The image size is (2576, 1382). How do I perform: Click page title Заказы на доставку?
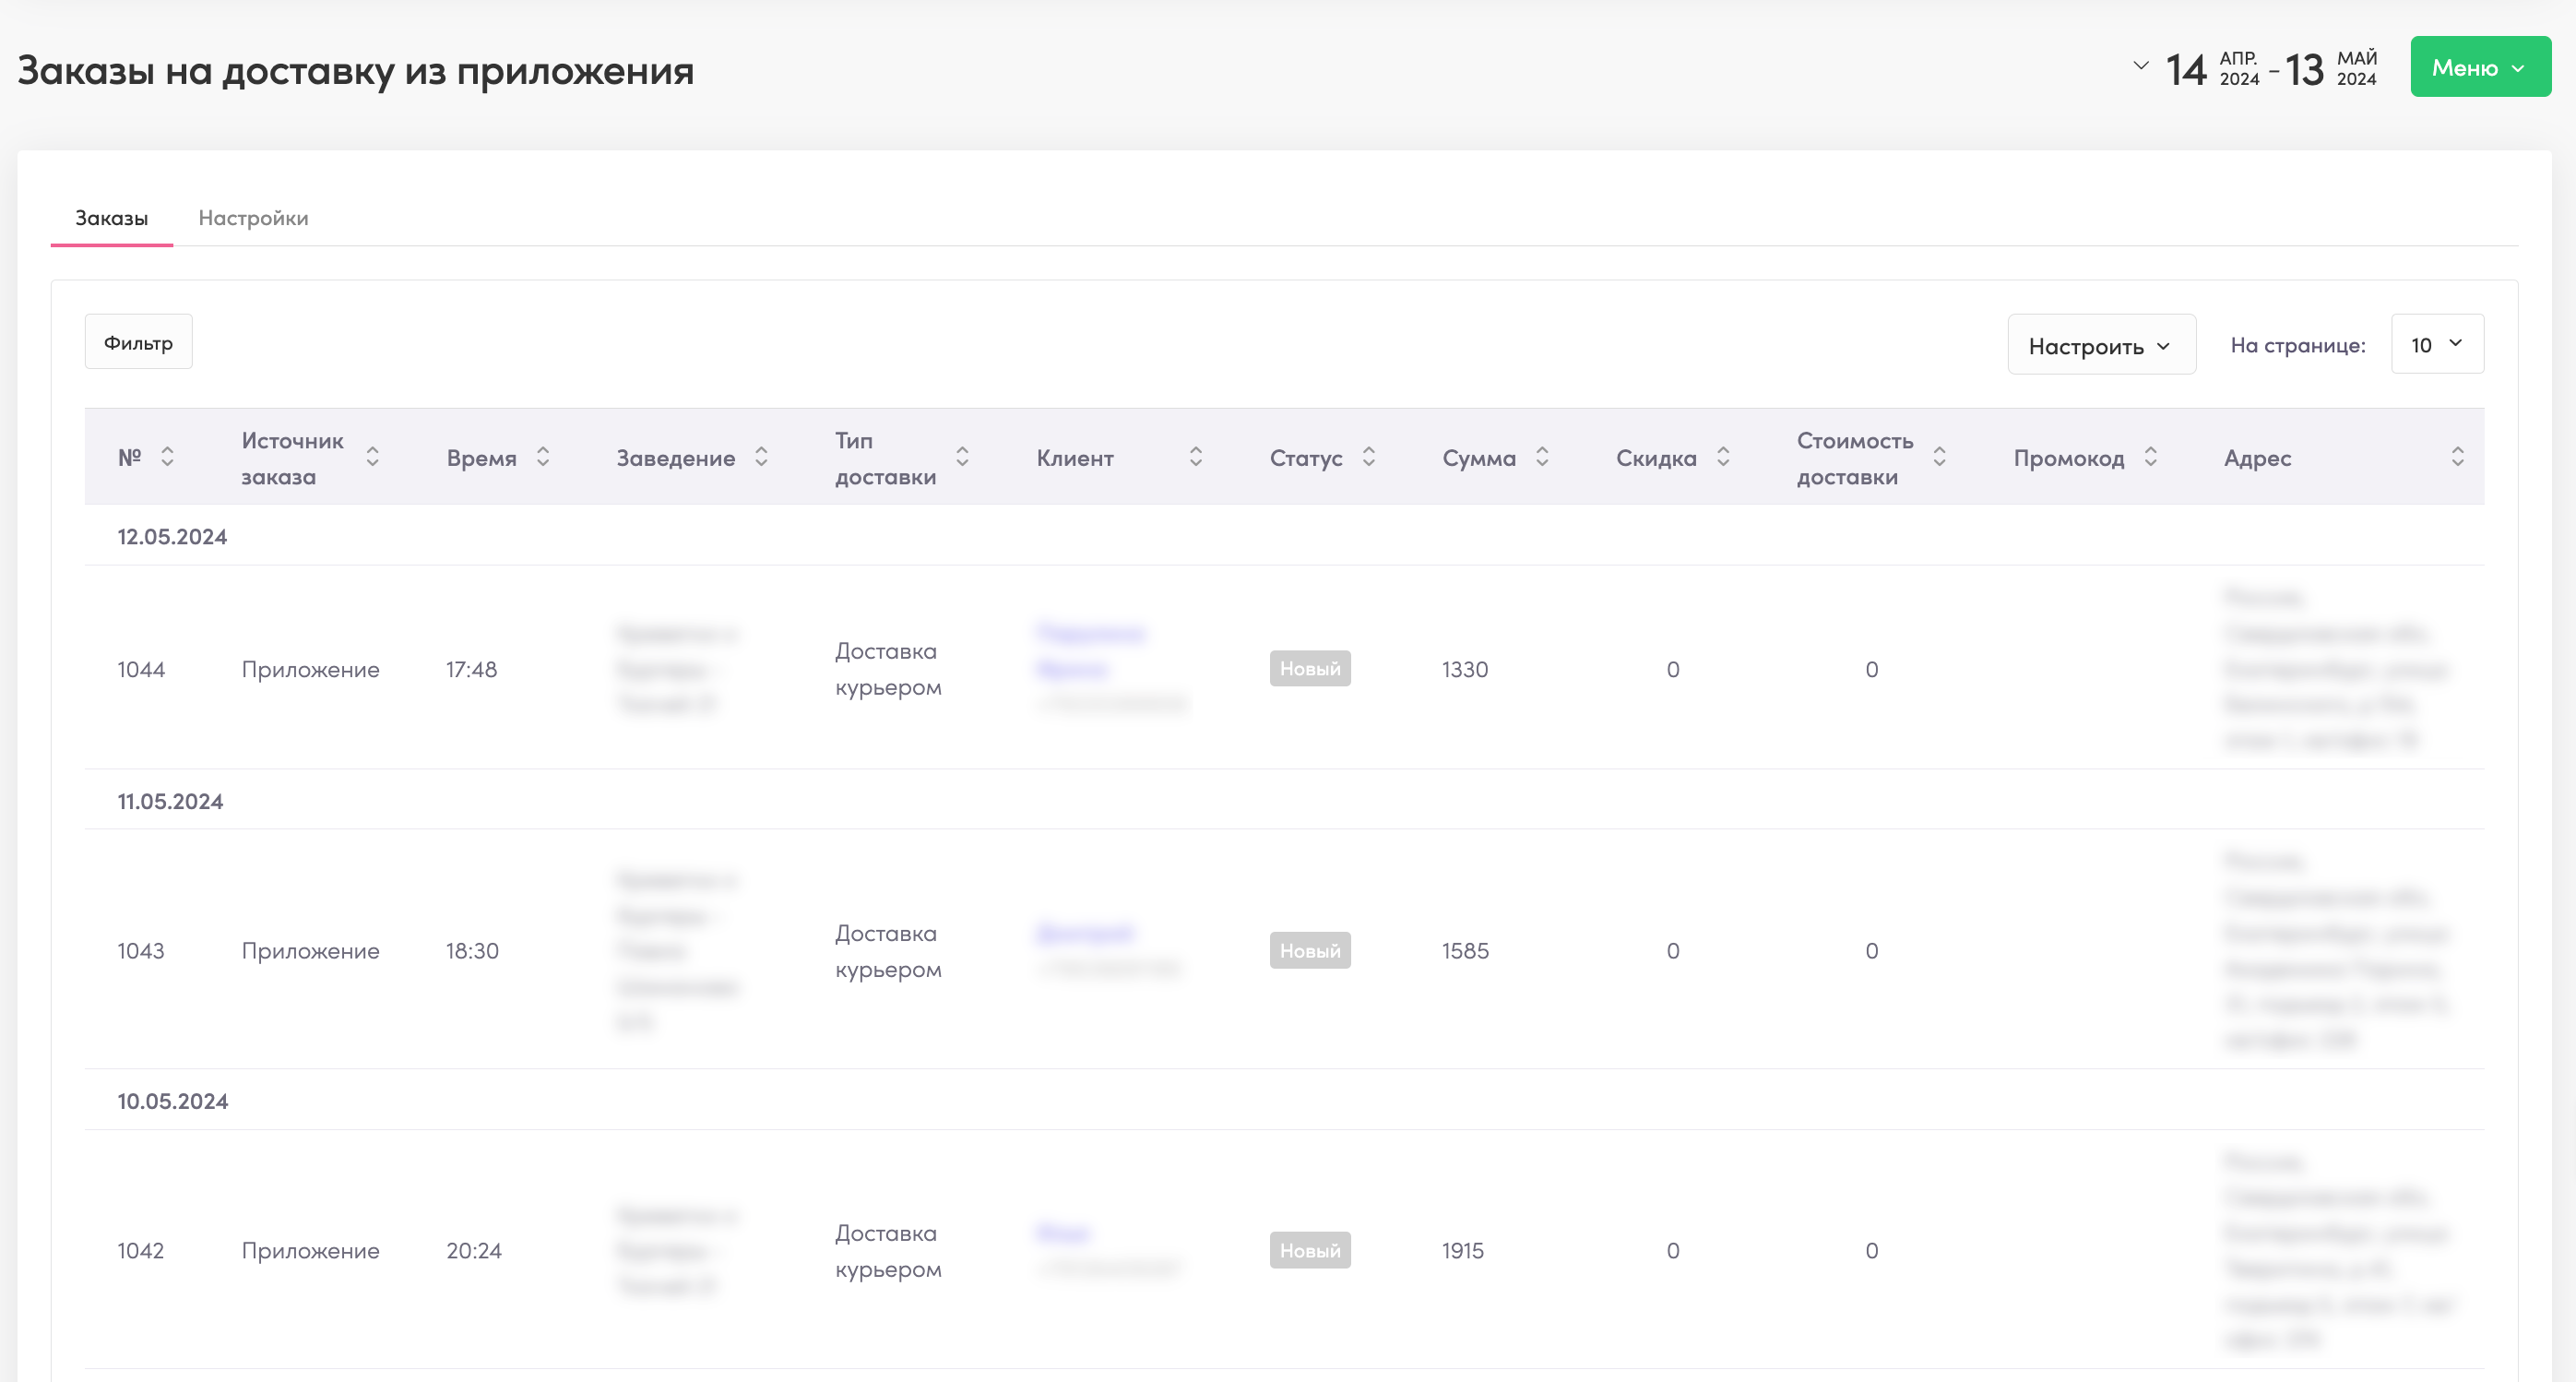[x=355, y=70]
